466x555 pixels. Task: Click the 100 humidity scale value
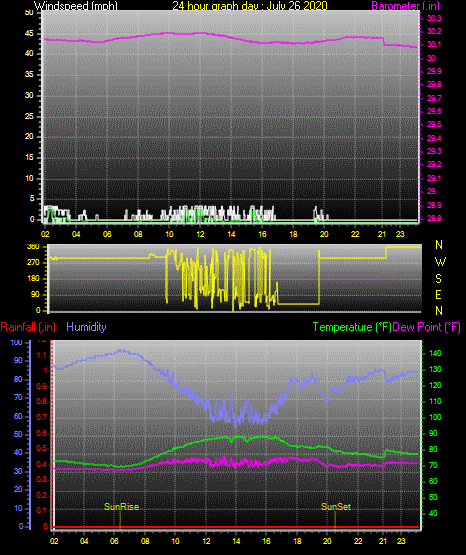point(17,342)
